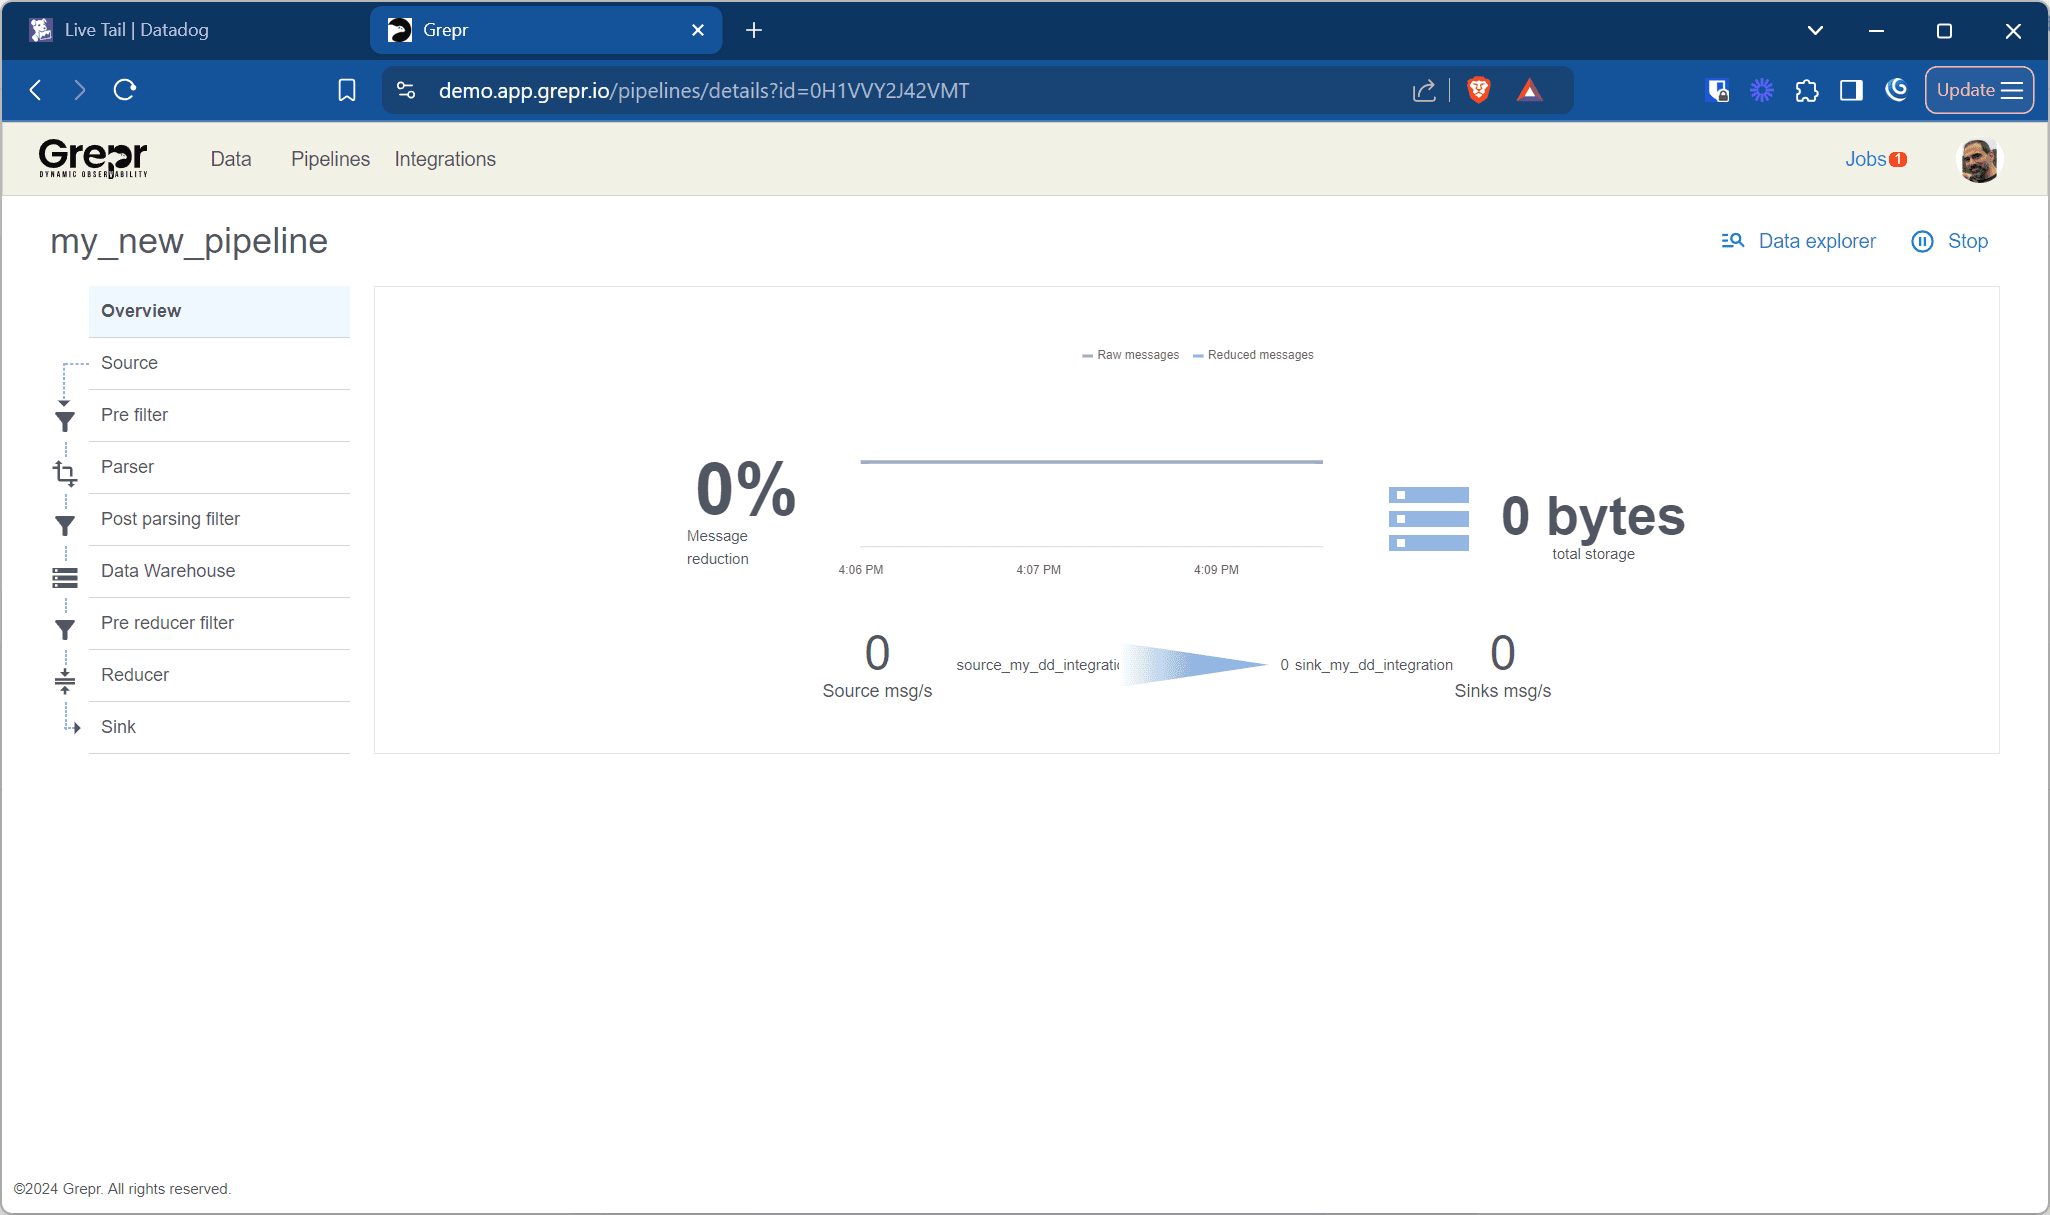Screen dimensions: 2050x1215
Task: Expand the Source pipeline section
Action: [x=130, y=363]
